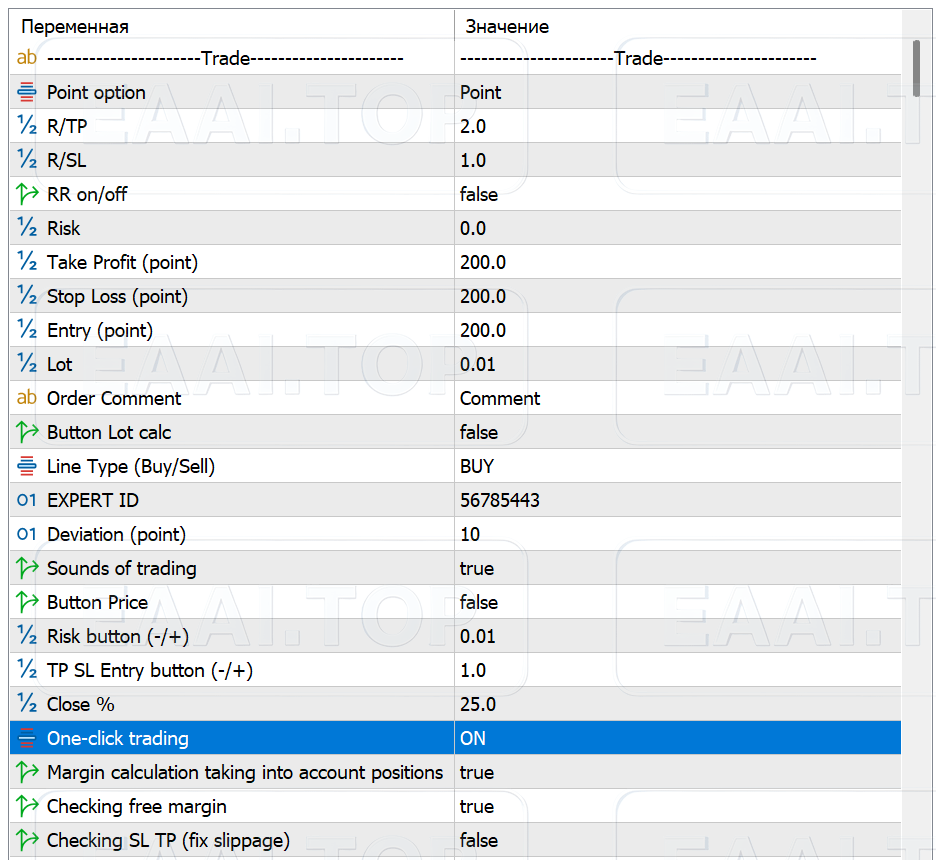Select the Margin calculation taking into account positions row
This screenshot has height=860, width=936.
(x=245, y=773)
